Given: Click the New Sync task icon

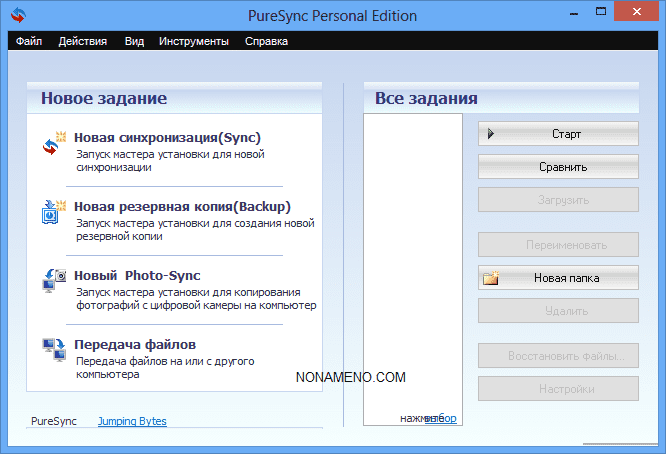Looking at the screenshot, I should [53, 143].
